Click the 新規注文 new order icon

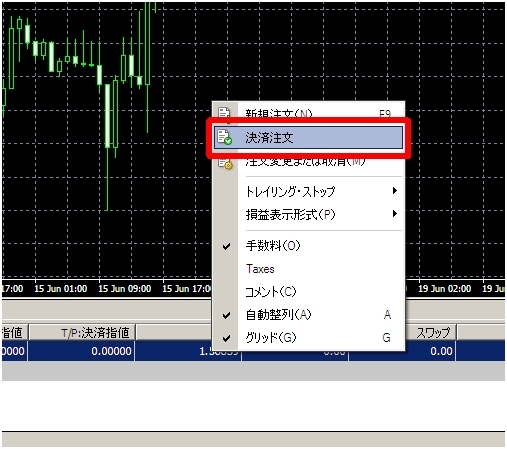pyautogui.click(x=224, y=112)
